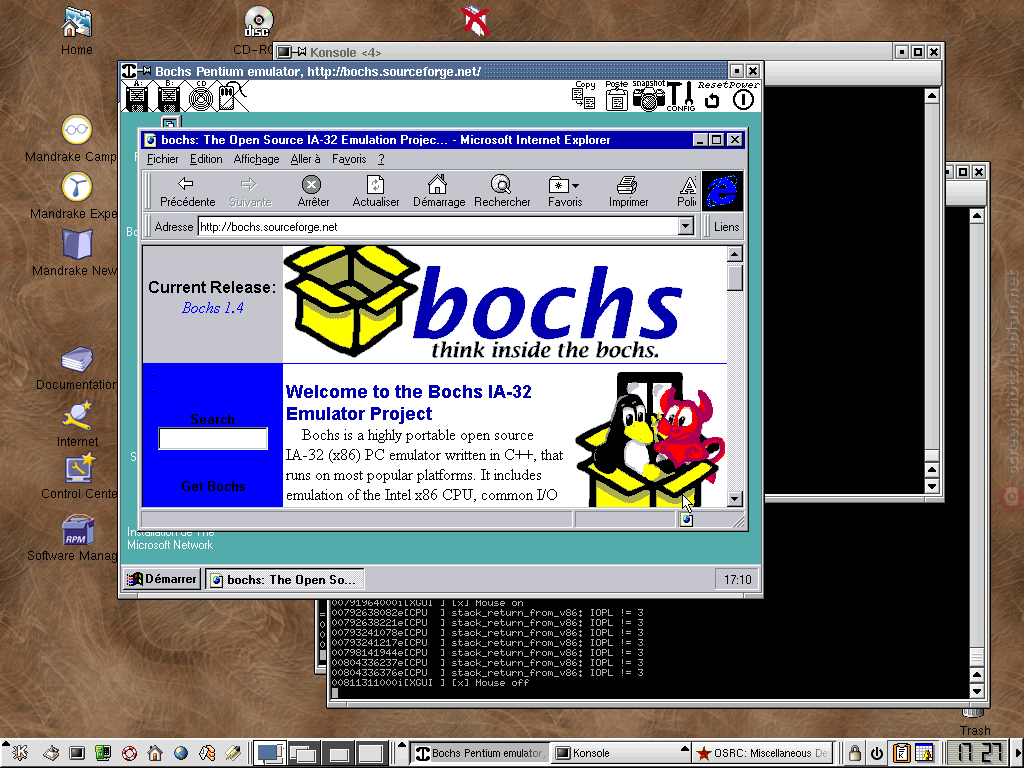1024x768 pixels.
Task: Click the Internet Explorer logo throbber
Action: tap(722, 191)
